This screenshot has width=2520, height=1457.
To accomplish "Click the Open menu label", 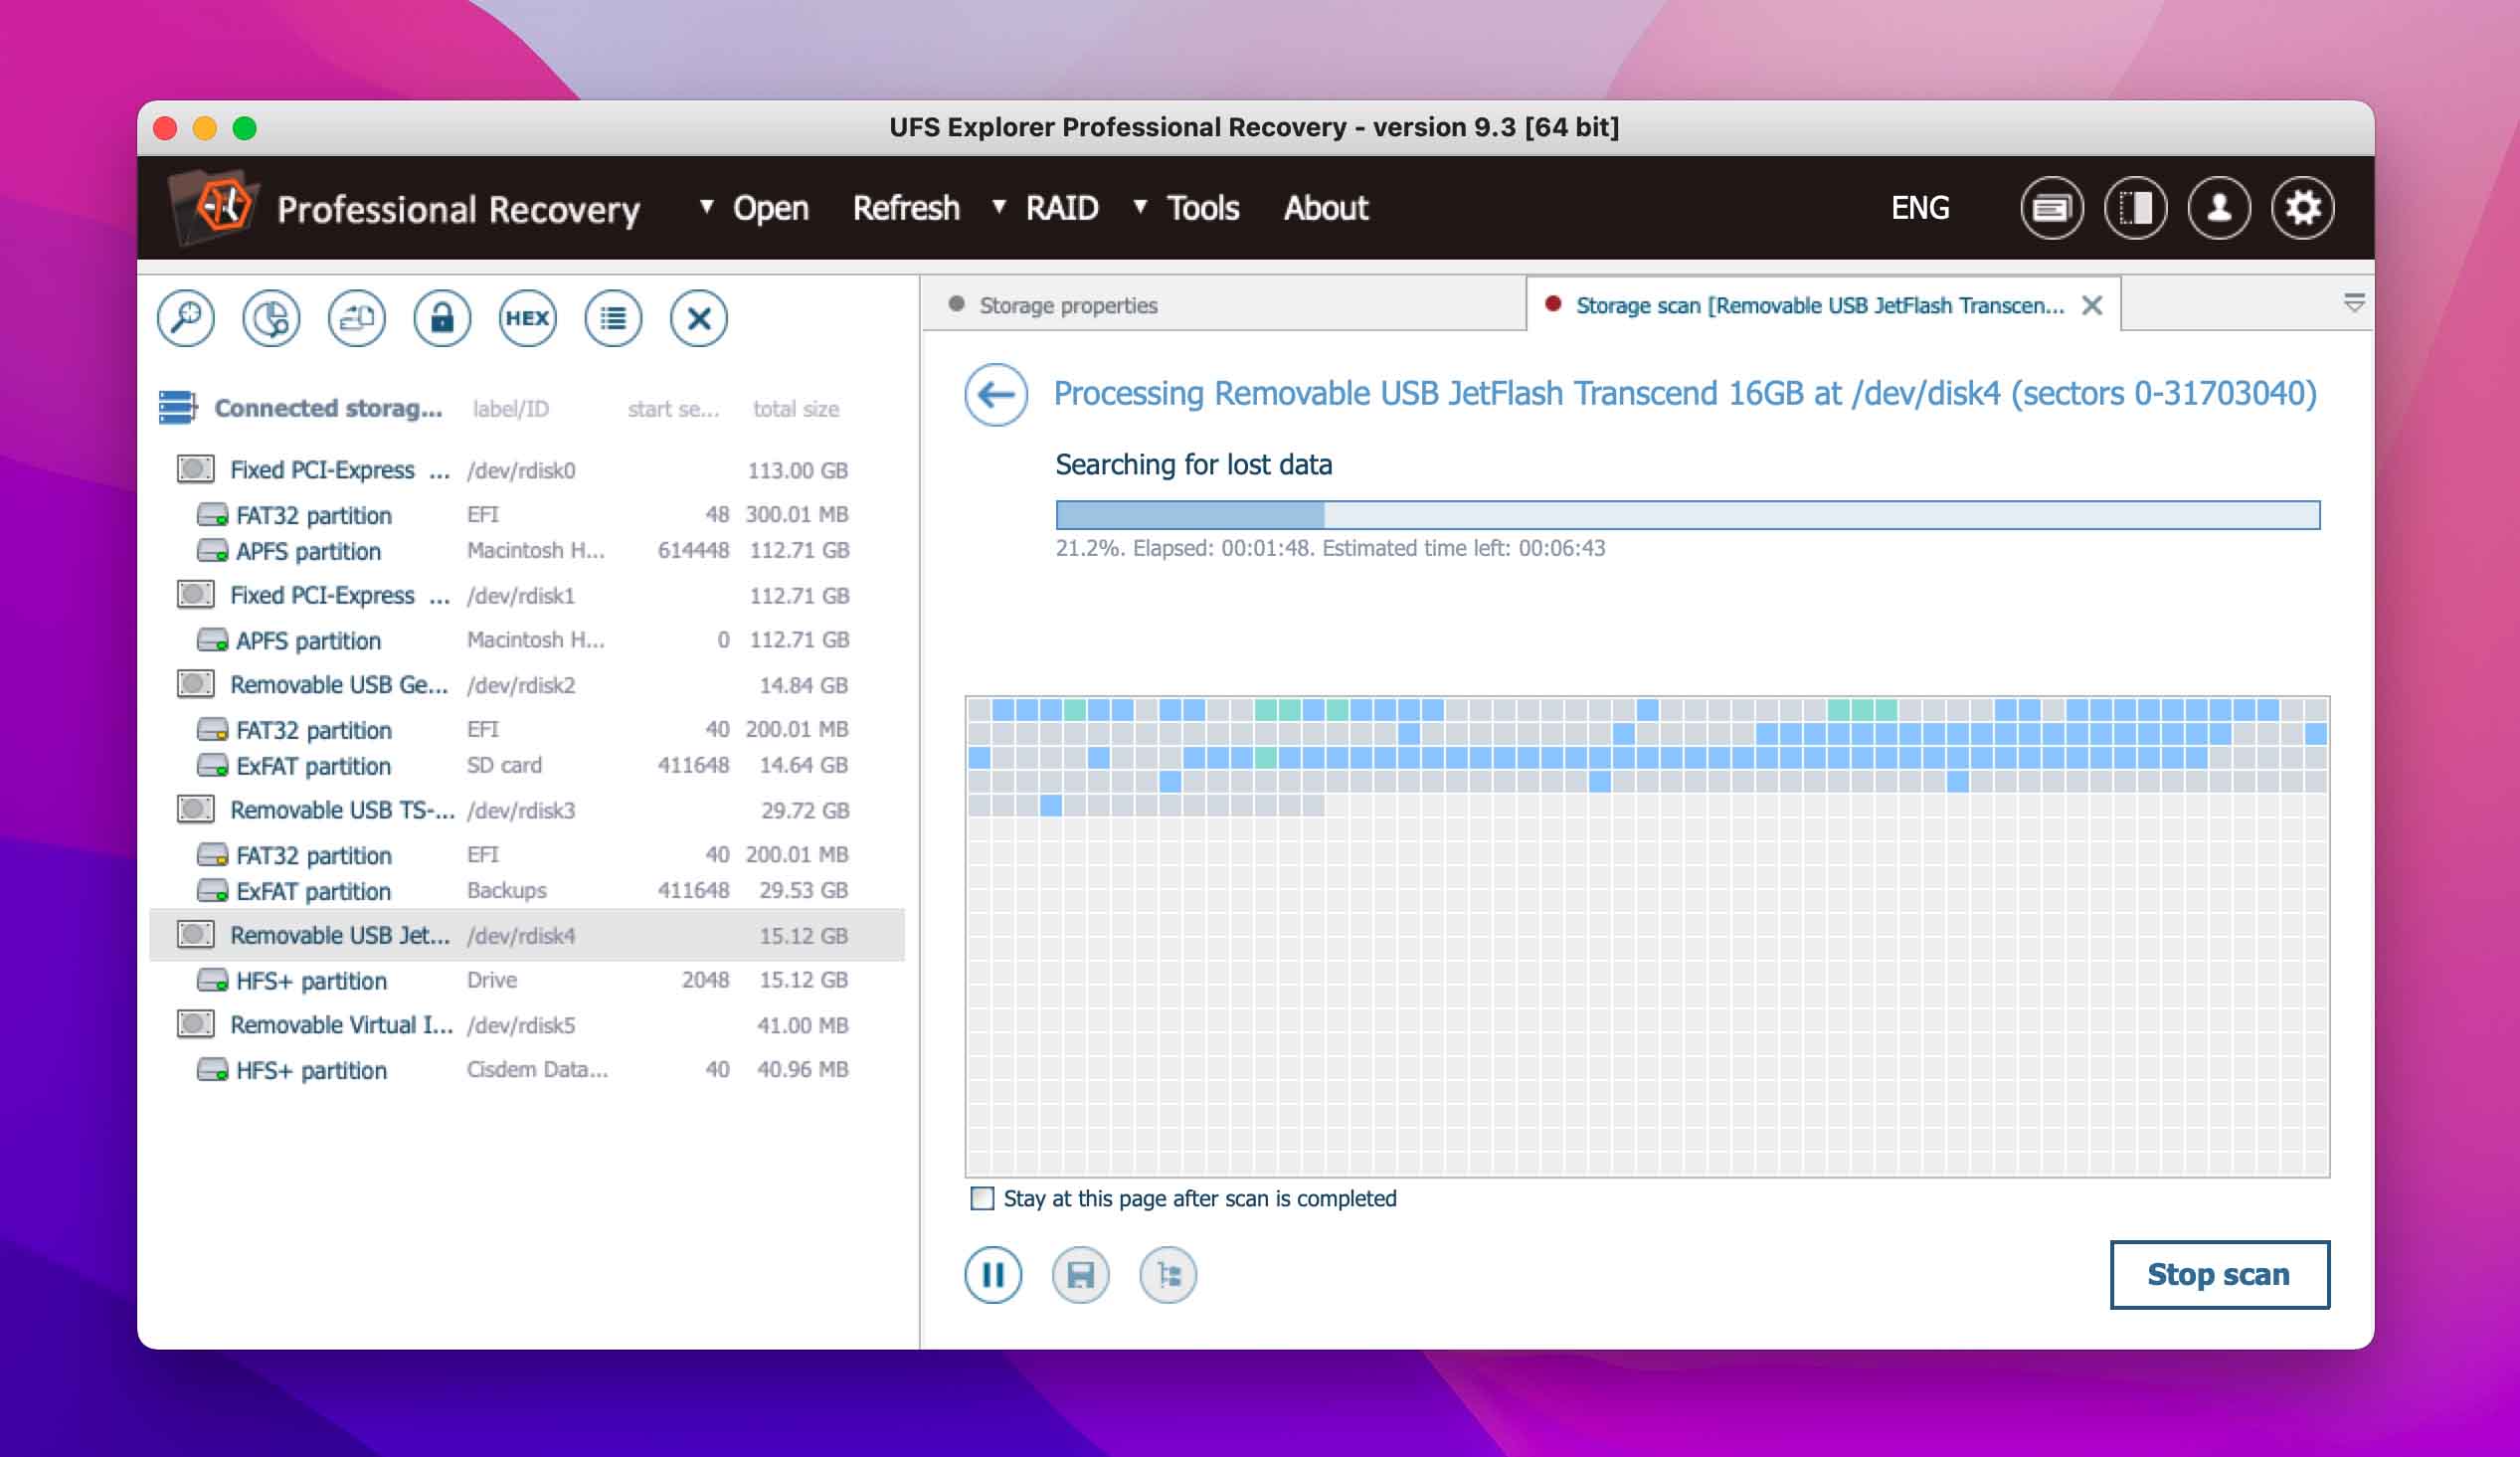I will pos(770,208).
